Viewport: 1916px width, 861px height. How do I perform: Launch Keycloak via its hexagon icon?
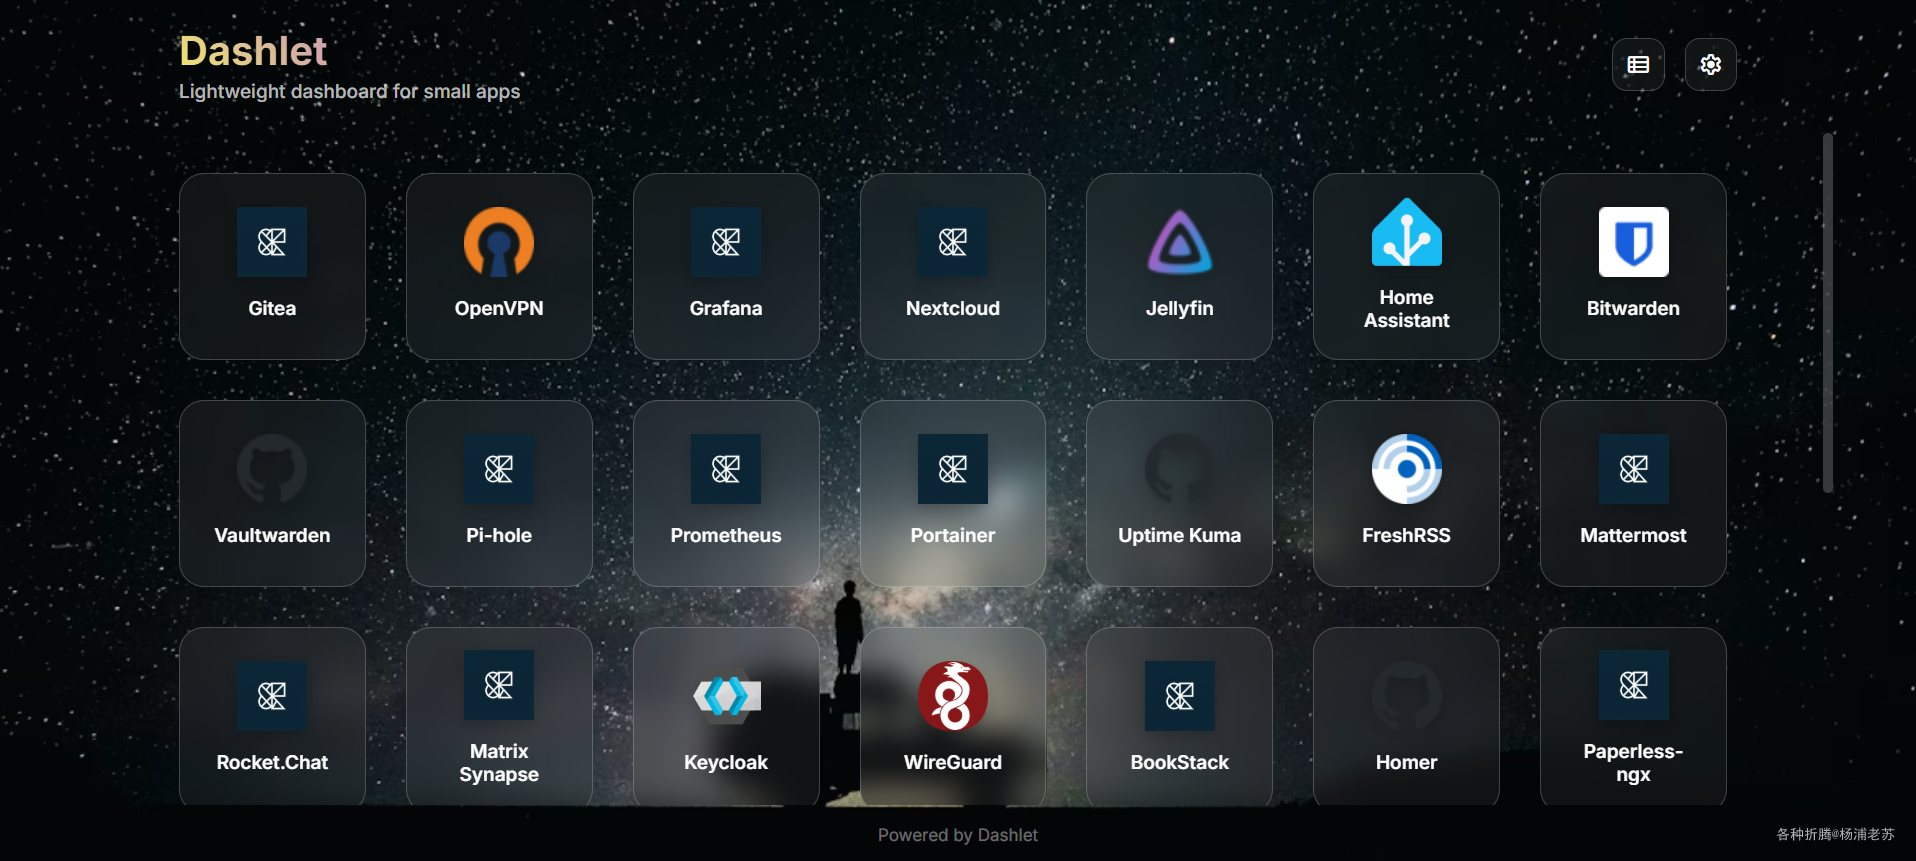pos(726,696)
